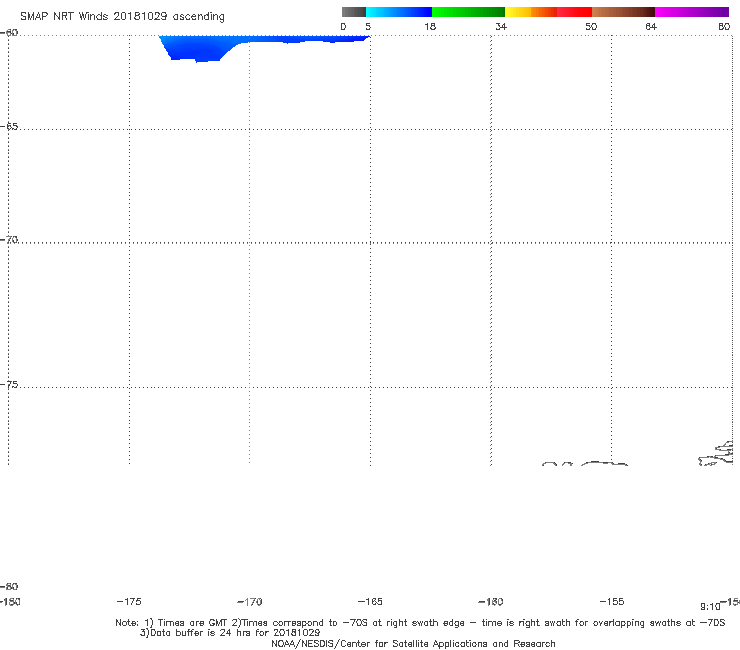740x650 pixels.
Task: Select the latitude label "-70"
Action: (9, 240)
